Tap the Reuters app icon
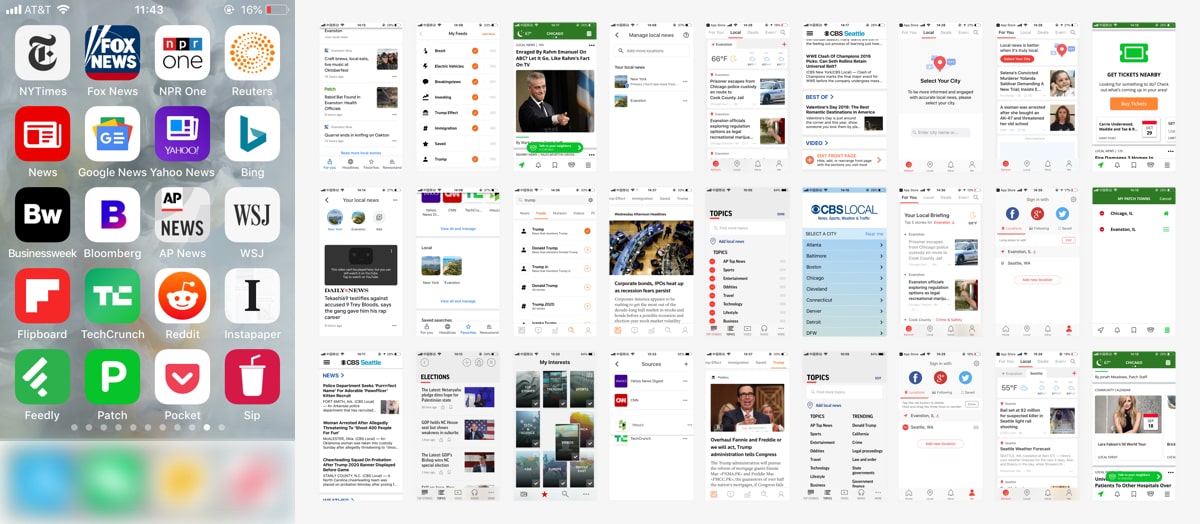The height and width of the screenshot is (524, 1200). pos(252,52)
